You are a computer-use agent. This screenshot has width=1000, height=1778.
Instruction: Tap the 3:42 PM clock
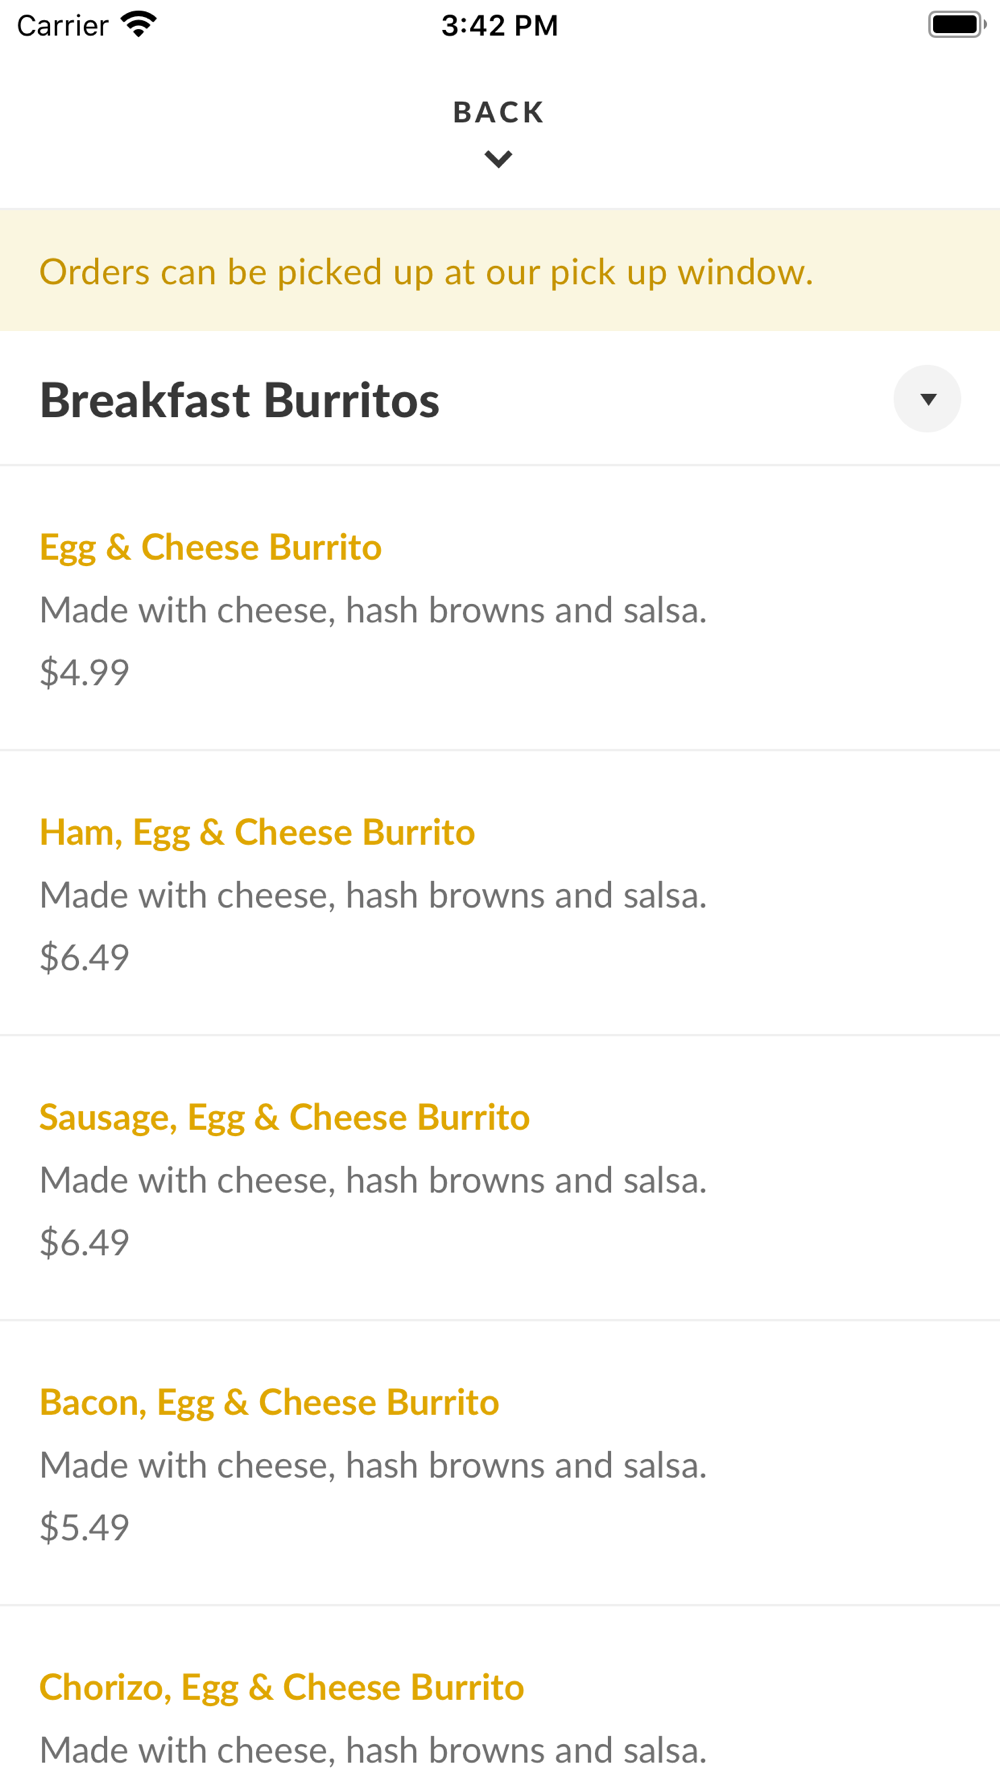[499, 25]
